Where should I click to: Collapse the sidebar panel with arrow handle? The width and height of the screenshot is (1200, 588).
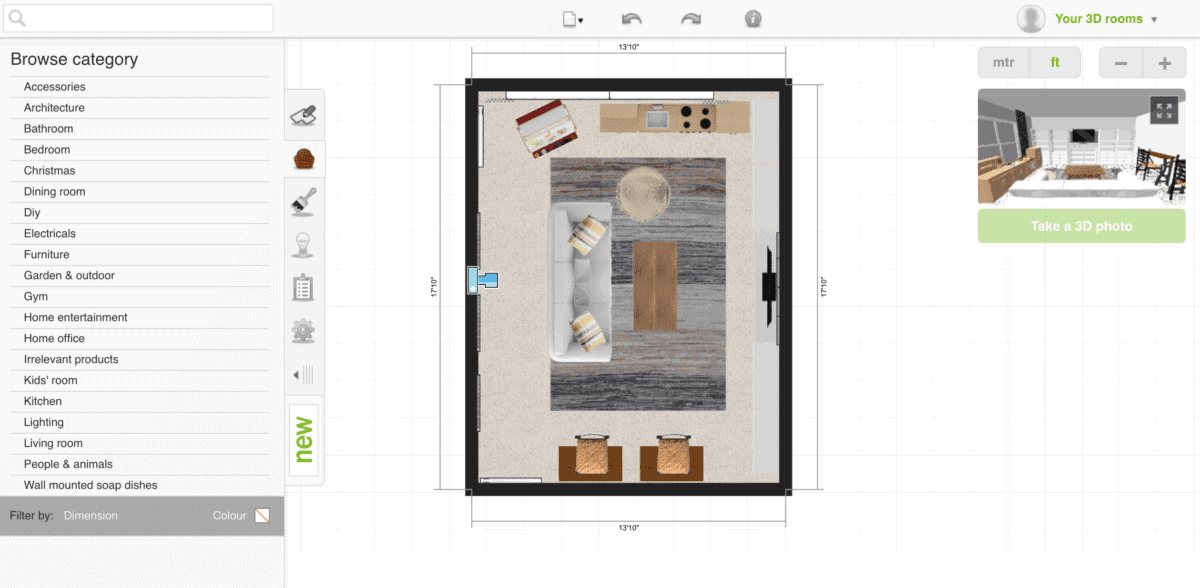(303, 375)
